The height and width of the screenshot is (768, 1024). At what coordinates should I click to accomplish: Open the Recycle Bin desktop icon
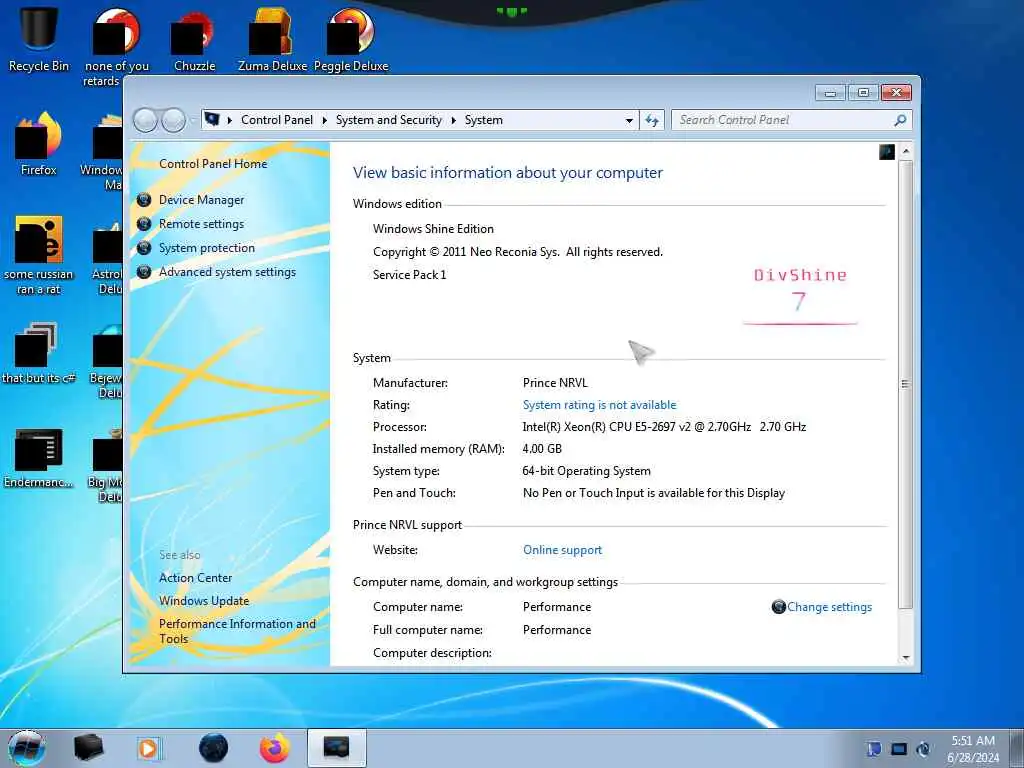(x=38, y=39)
